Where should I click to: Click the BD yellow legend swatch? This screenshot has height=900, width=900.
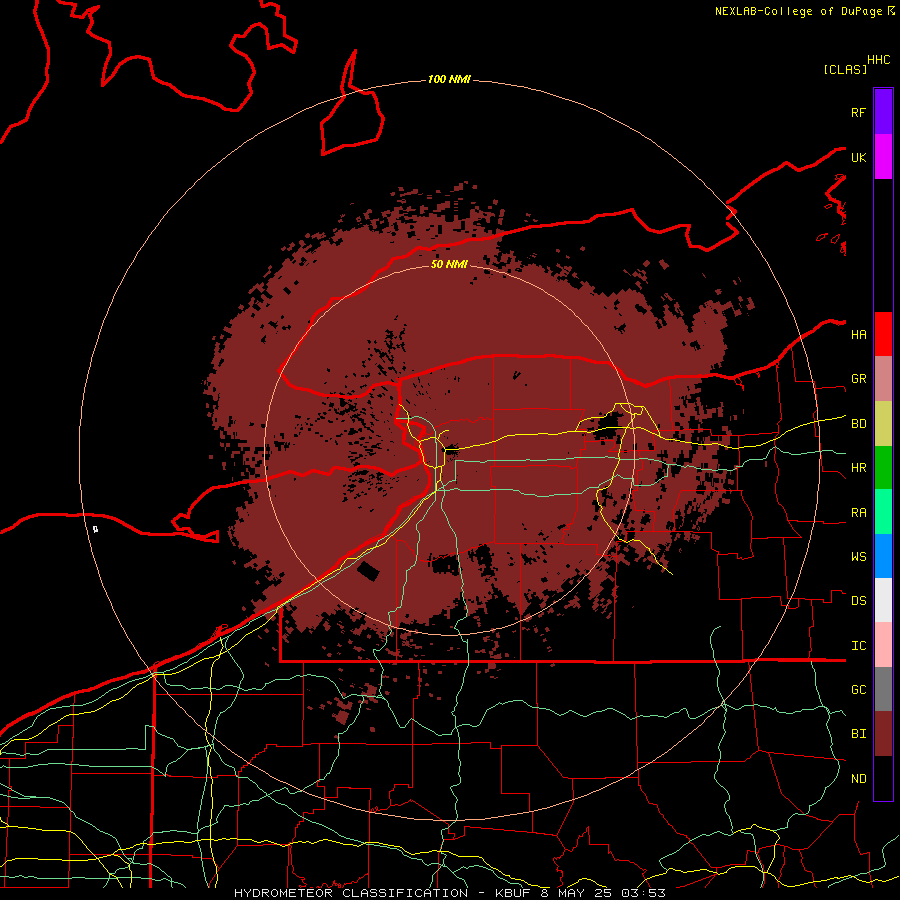[x=883, y=423]
